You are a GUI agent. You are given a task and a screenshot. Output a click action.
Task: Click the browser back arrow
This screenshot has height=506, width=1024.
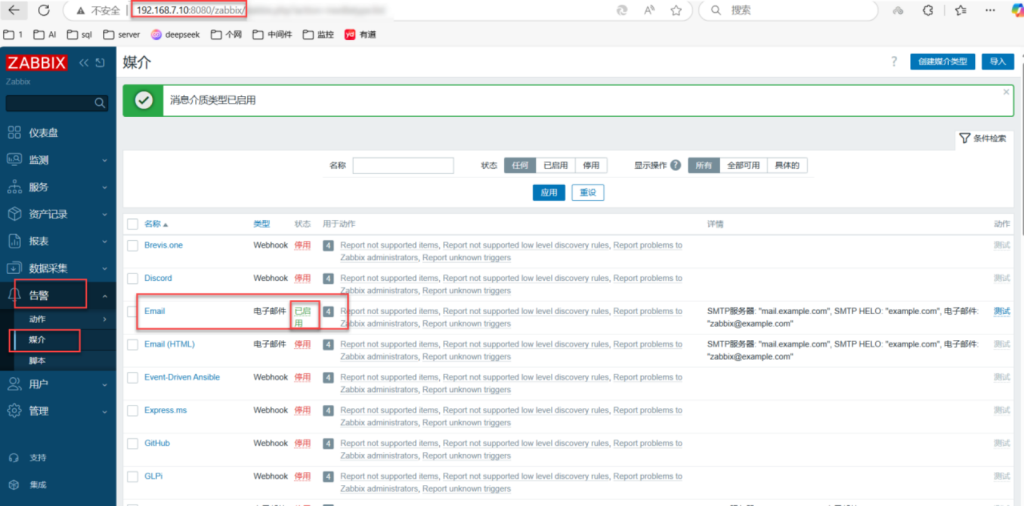click(x=14, y=10)
